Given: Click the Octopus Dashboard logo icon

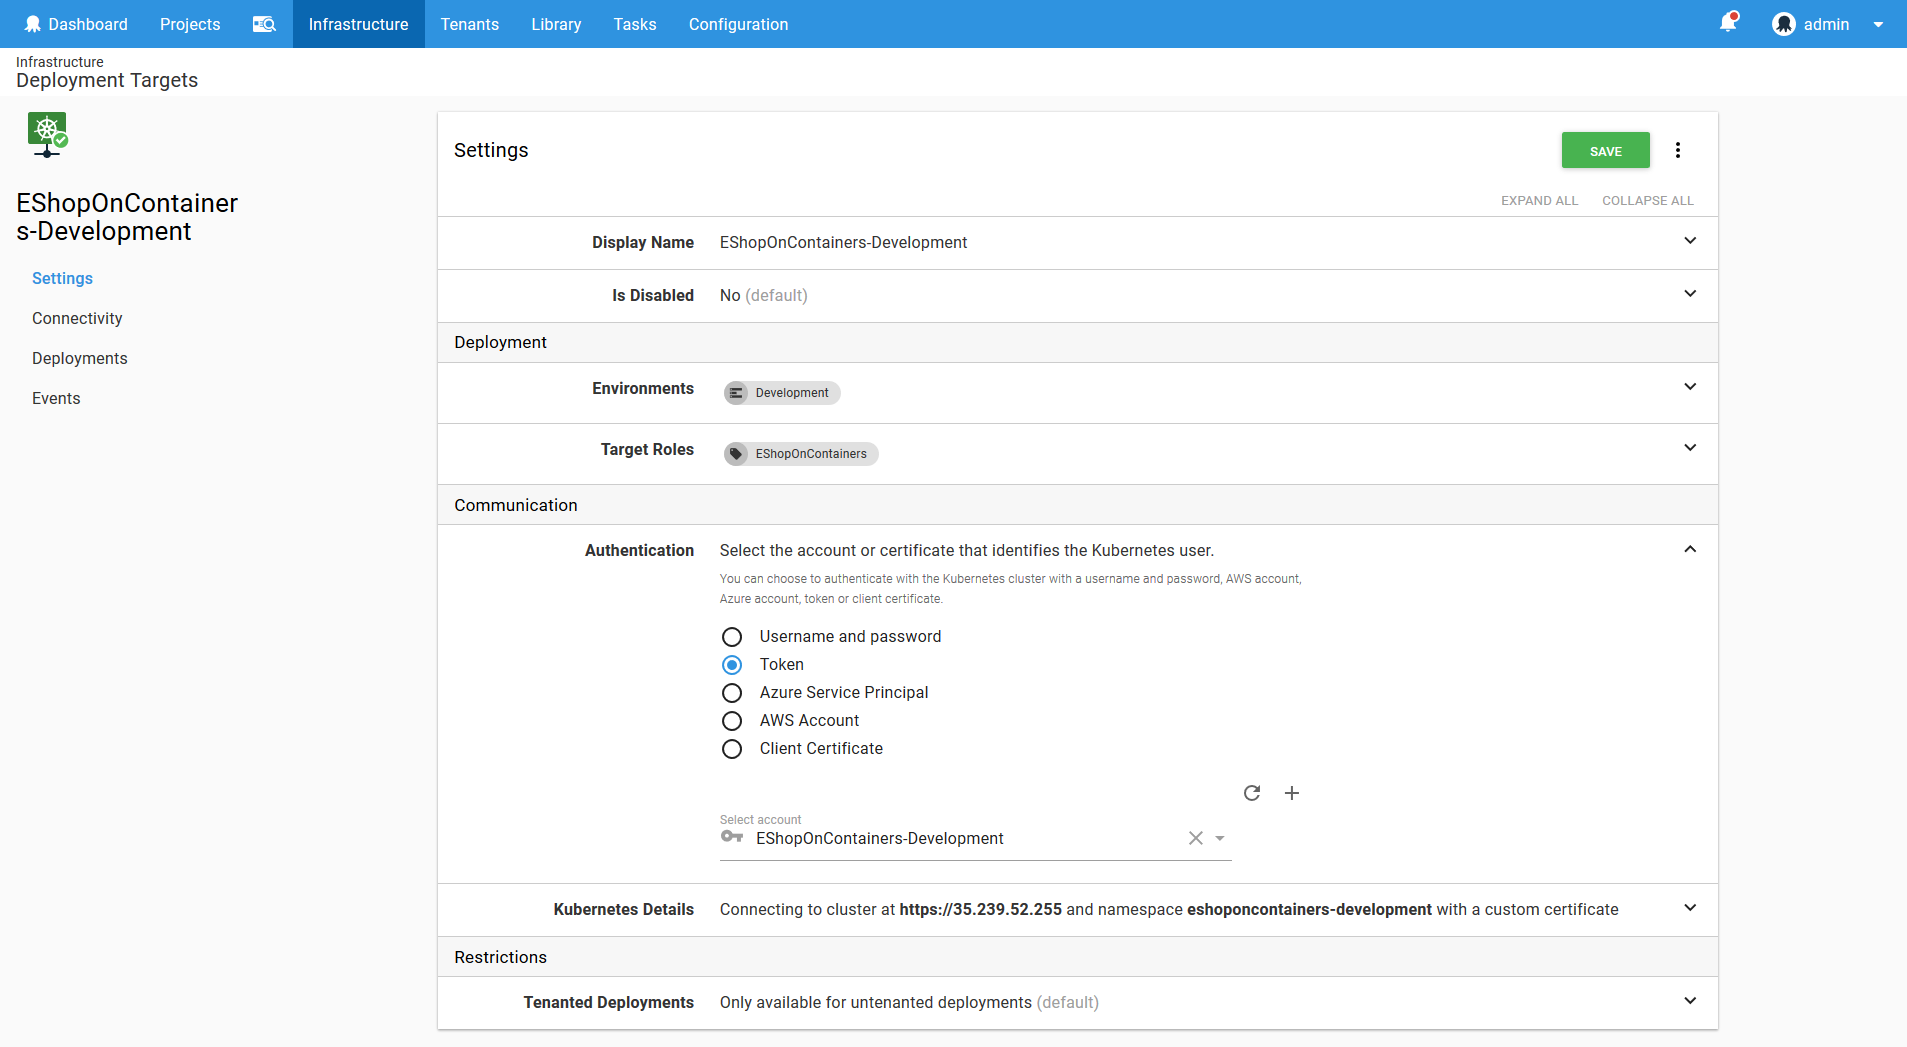Looking at the screenshot, I should pos(31,23).
